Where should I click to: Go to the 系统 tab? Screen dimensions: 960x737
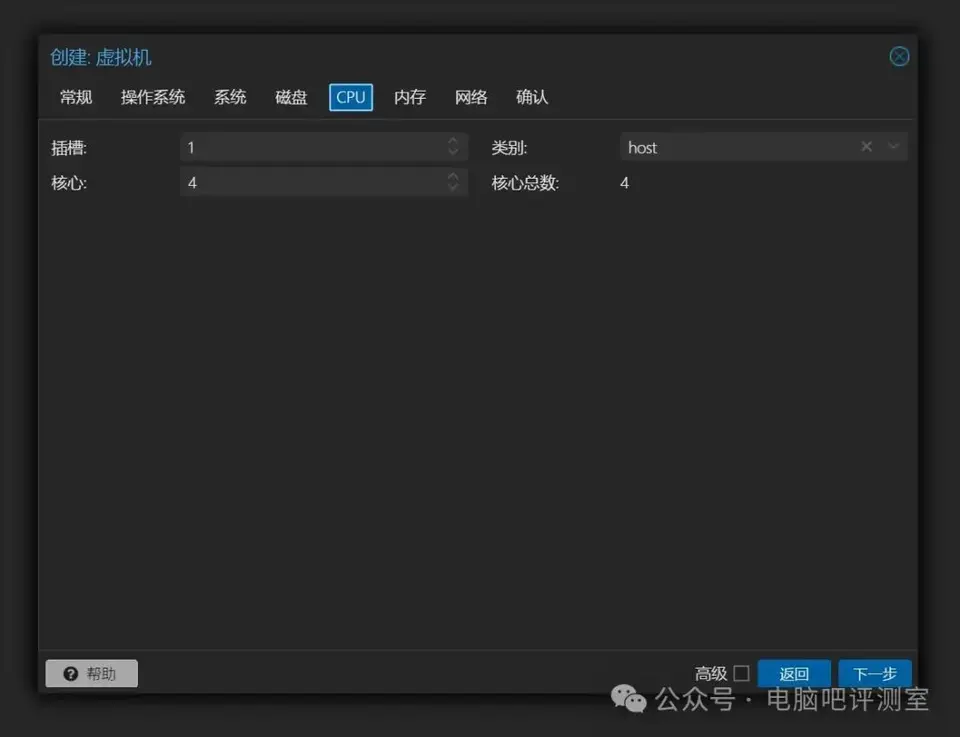click(230, 97)
